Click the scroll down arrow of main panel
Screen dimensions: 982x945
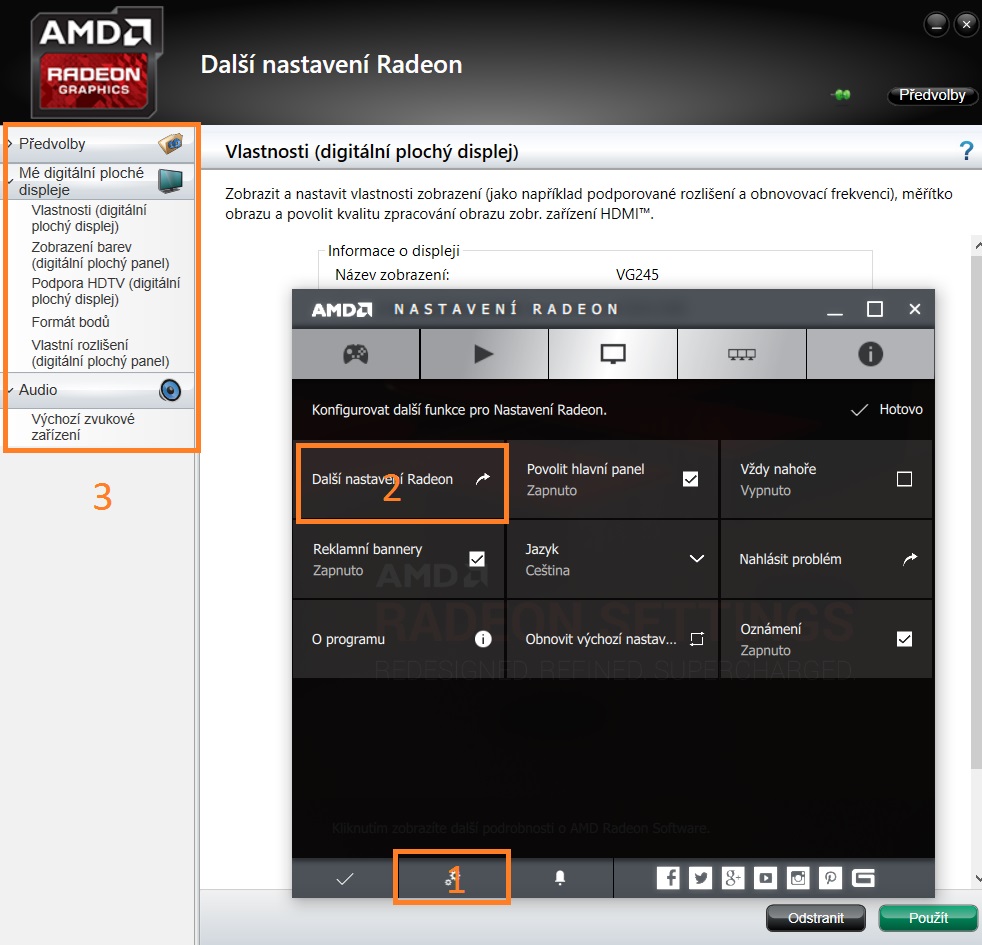pyautogui.click(x=977, y=878)
